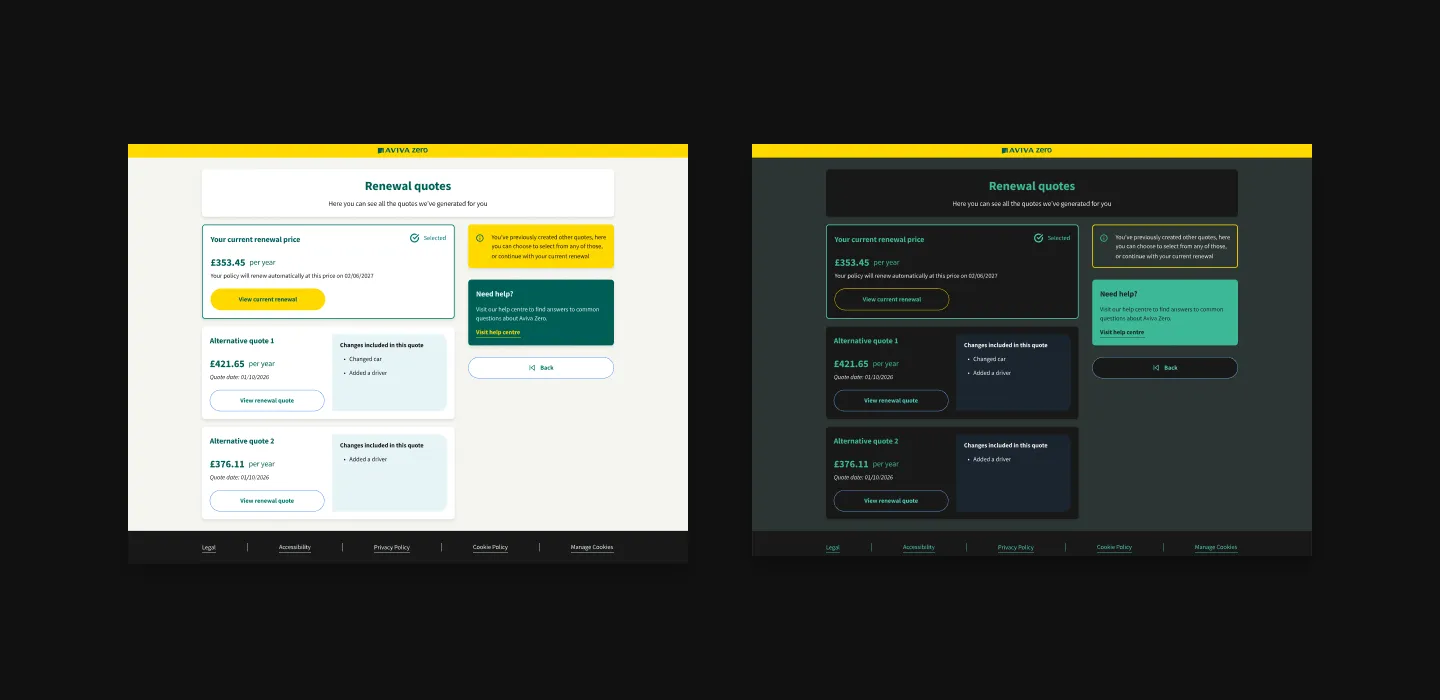
Task: Click Selected checkmark icon in dark mockup
Action: point(1038,238)
